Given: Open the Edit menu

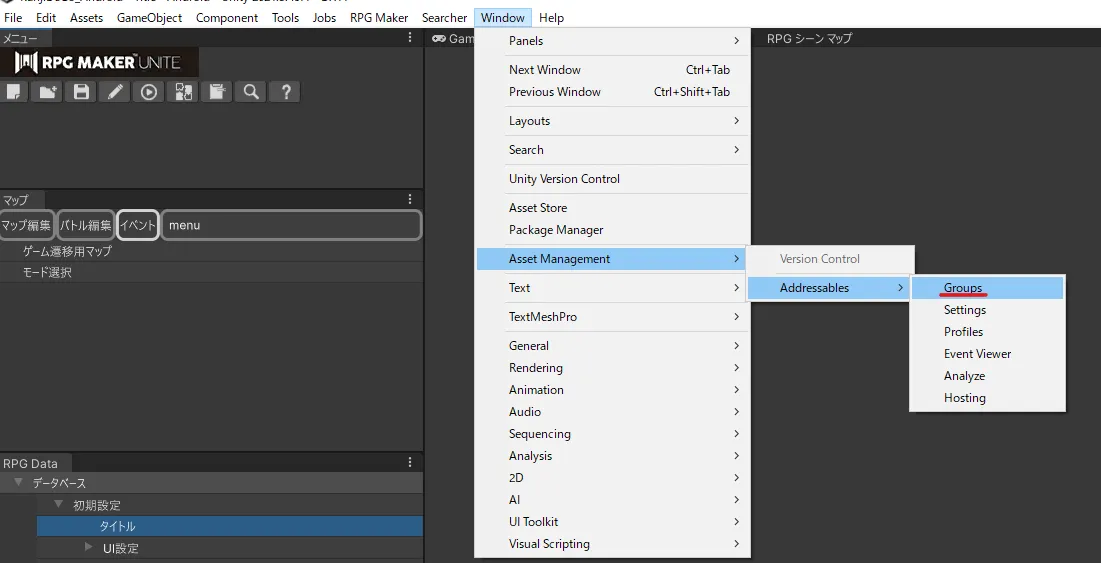Looking at the screenshot, I should pos(46,18).
